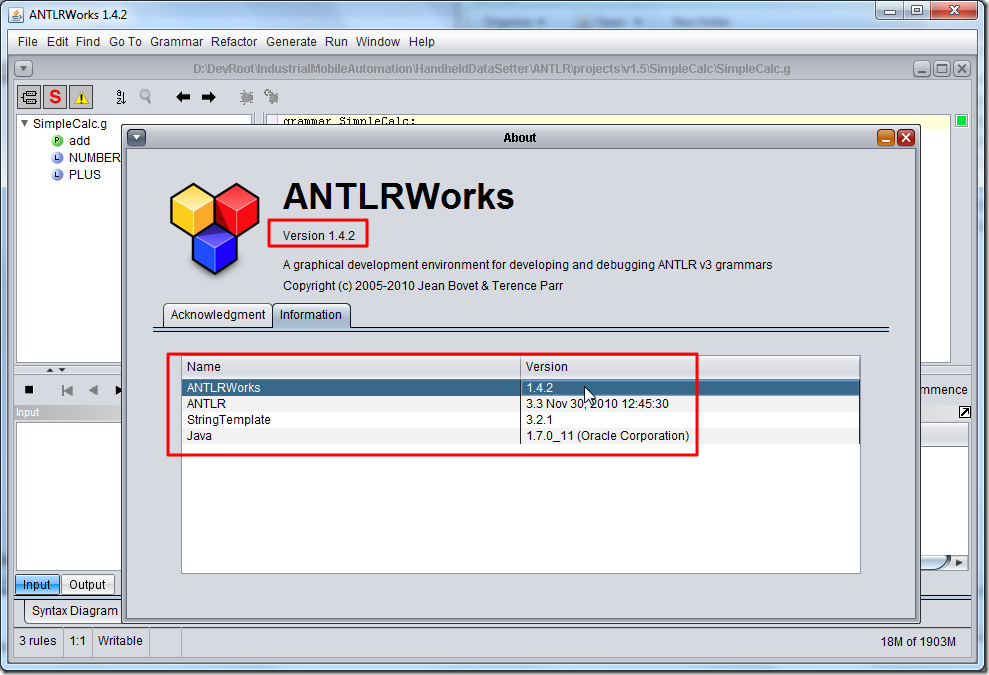Open the Find menu
The image size is (989, 675).
88,42
